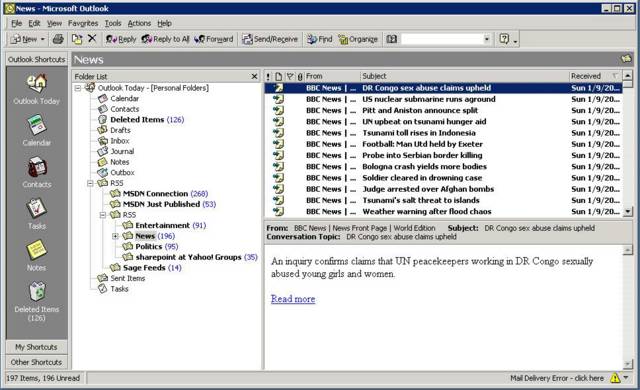
Task: Sort by Received column header
Action: coord(595,76)
